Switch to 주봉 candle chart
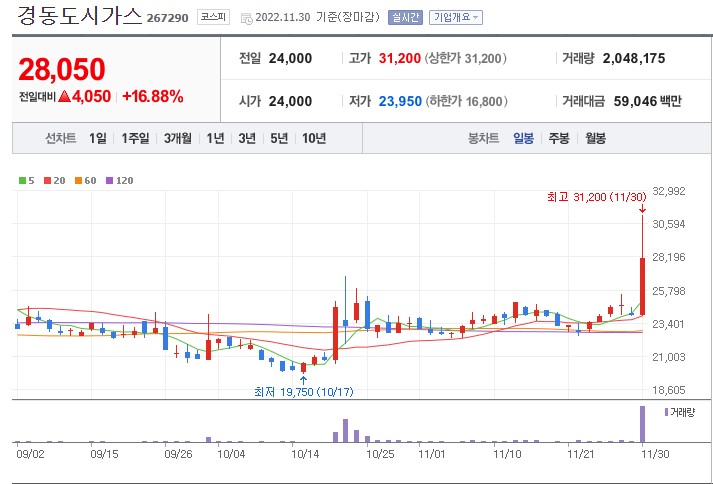The image size is (713, 484). (x=559, y=138)
